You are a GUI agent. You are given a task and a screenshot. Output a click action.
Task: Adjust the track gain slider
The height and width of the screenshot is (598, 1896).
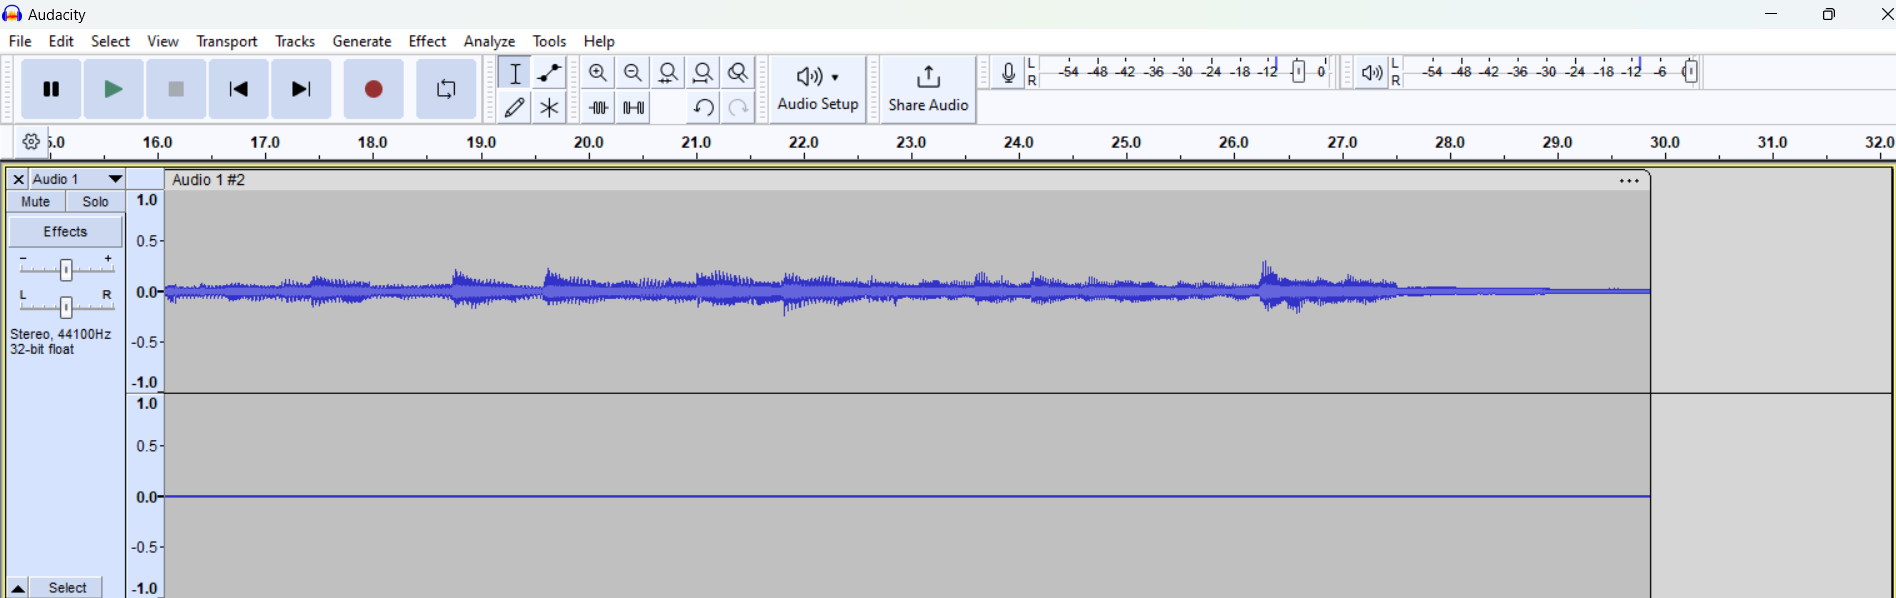point(66,269)
